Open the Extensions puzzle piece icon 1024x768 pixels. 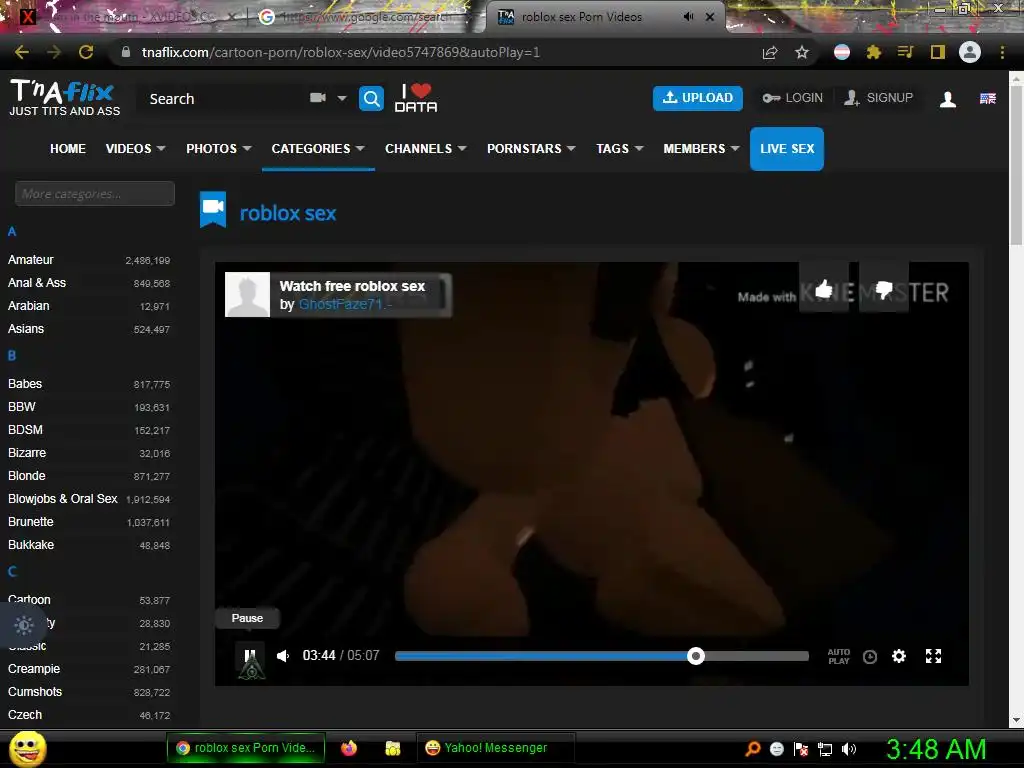(874, 52)
